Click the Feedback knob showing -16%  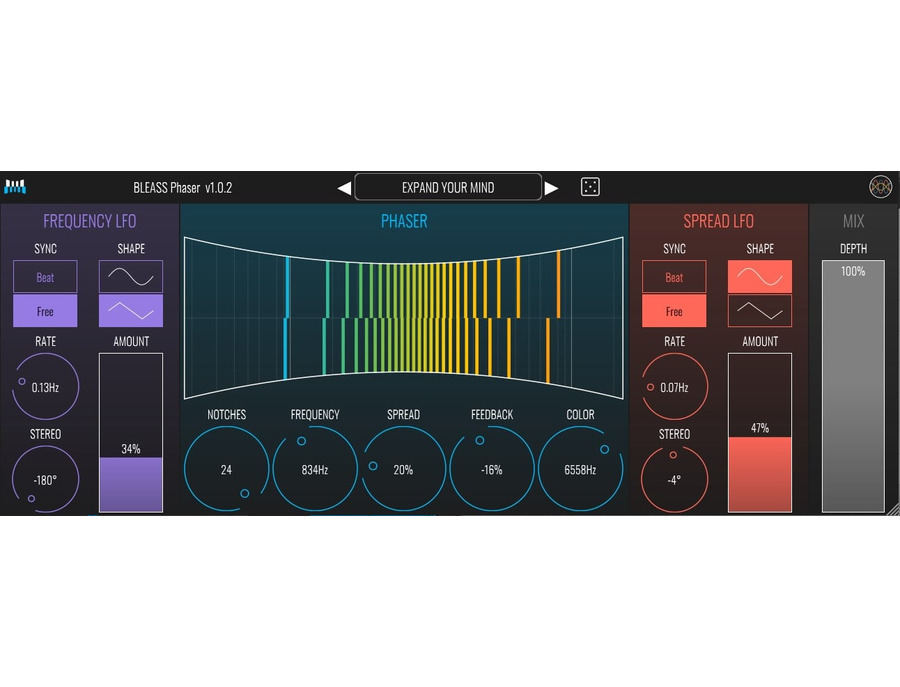492,469
